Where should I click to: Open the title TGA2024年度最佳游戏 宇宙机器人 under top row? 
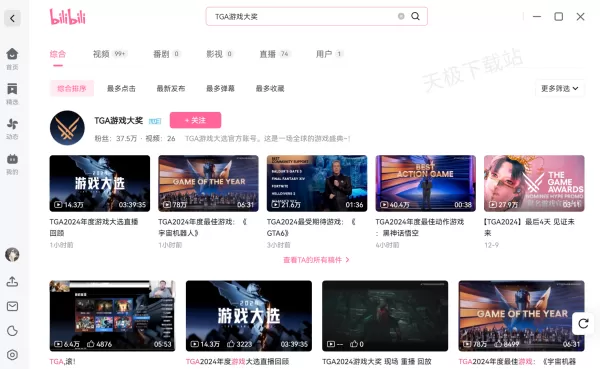[203, 227]
